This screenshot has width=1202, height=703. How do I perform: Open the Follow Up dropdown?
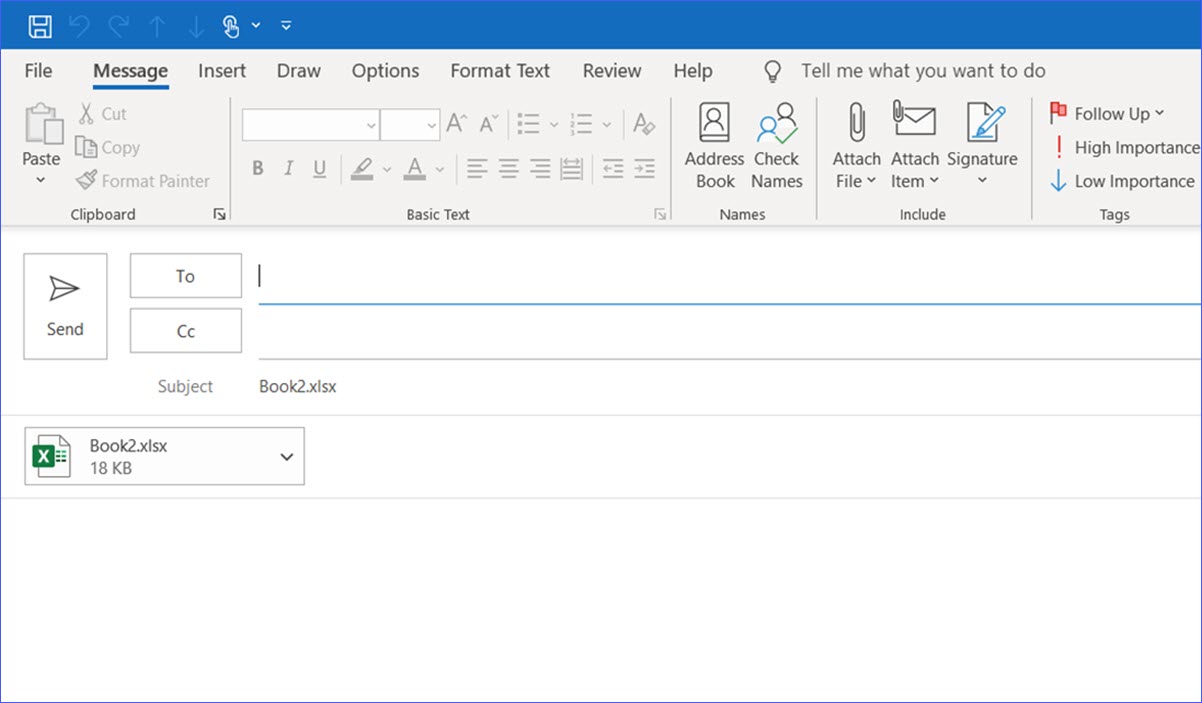pos(1108,114)
